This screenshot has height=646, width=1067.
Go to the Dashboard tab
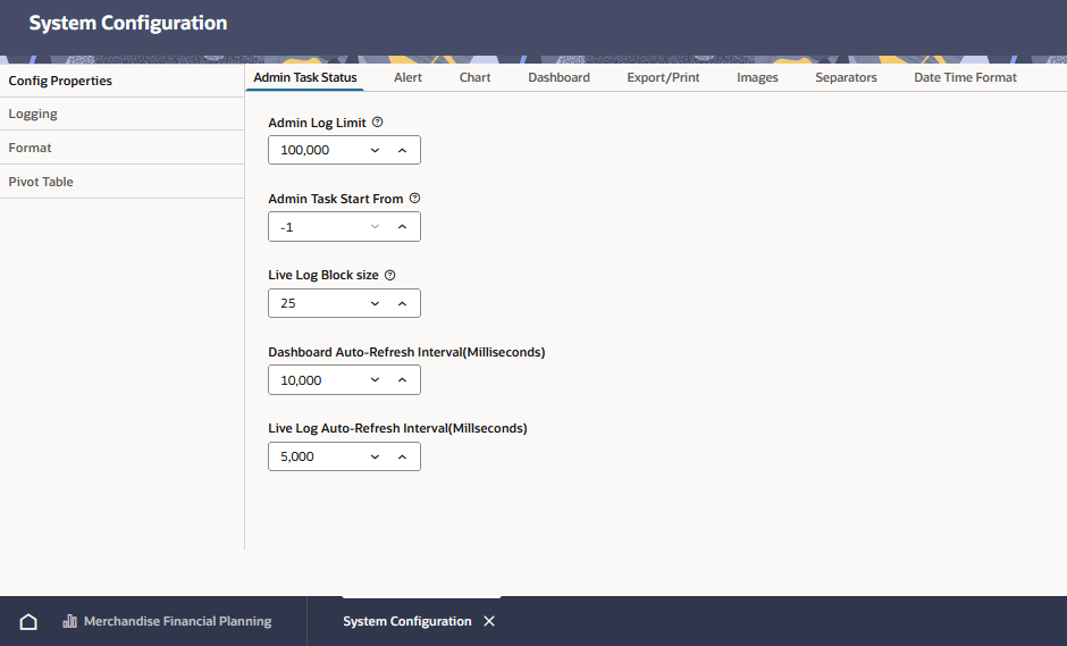[x=559, y=78]
